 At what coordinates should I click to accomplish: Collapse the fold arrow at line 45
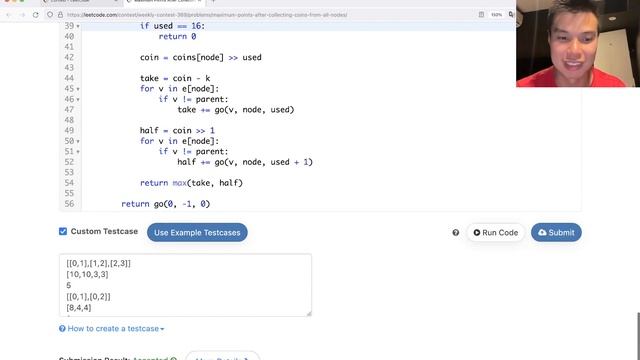point(78,89)
